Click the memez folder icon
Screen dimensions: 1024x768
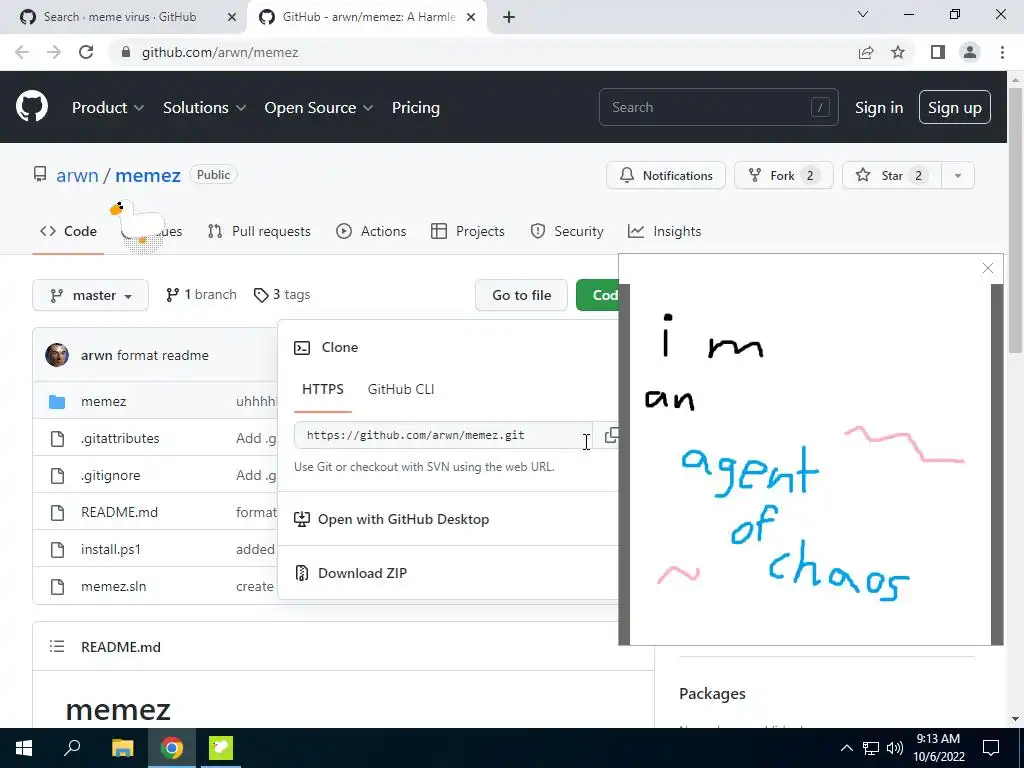(57, 401)
